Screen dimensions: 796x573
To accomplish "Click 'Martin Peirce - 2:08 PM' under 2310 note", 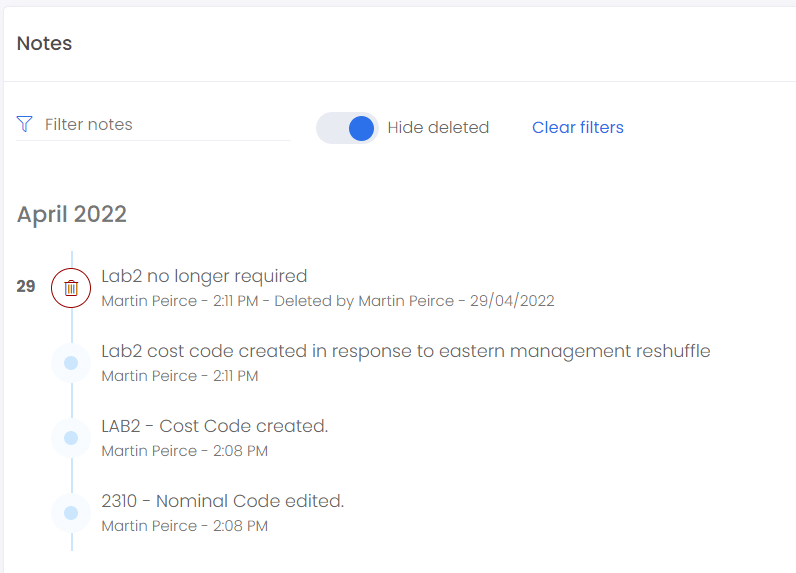I will pos(185,526).
